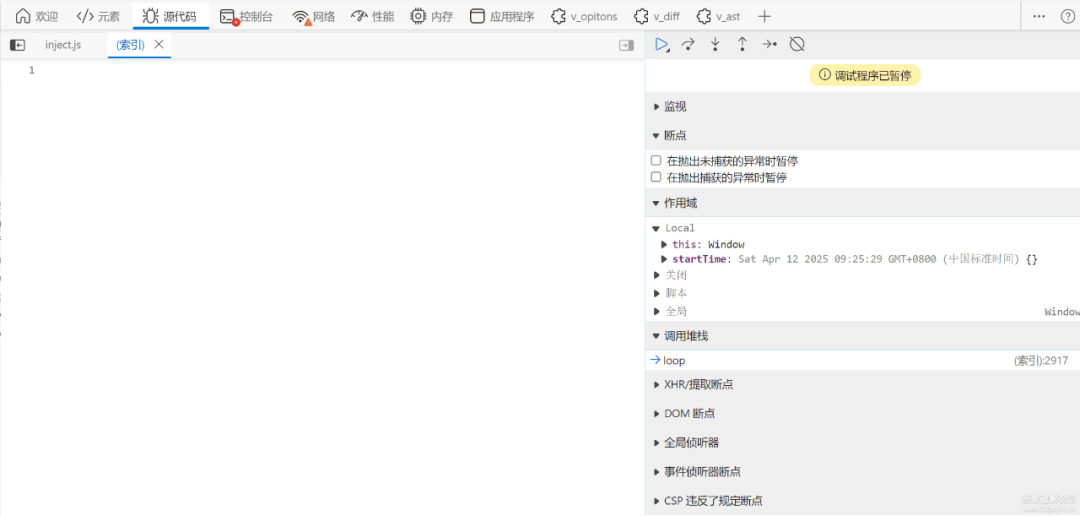Collapse the debugger pane icon
Viewport: 1080px width, 516px height.
[626, 45]
